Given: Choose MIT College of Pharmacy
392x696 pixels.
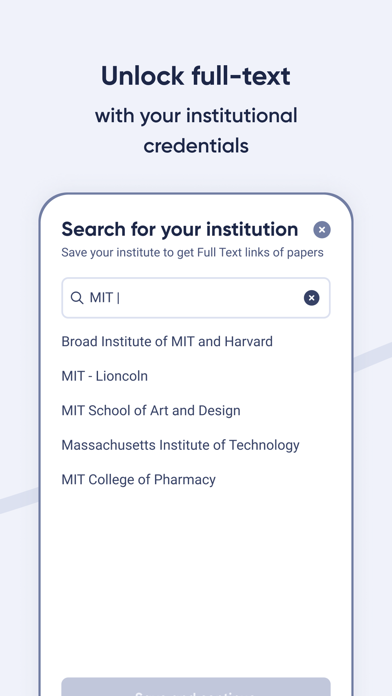Looking at the screenshot, I should [139, 479].
